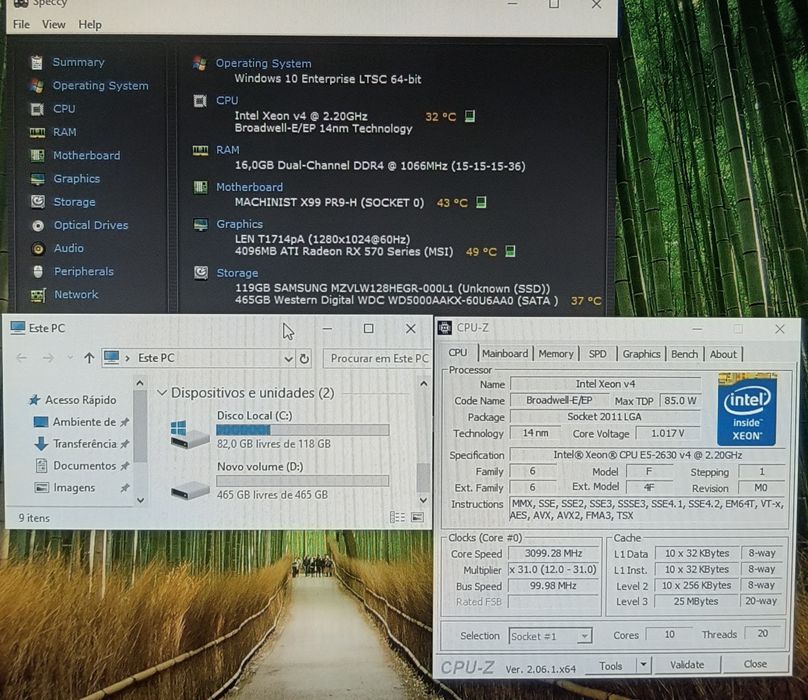
Task: Open the Tools dropdown arrow in CPU-Z
Action: [644, 665]
